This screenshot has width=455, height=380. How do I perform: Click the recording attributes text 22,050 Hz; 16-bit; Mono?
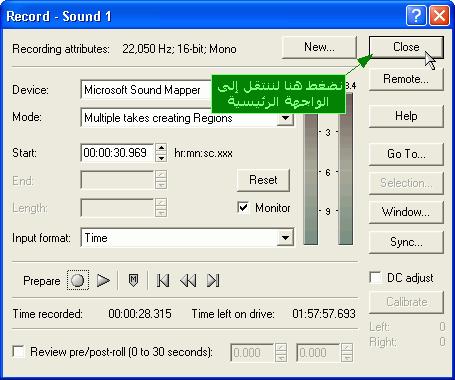point(179,49)
